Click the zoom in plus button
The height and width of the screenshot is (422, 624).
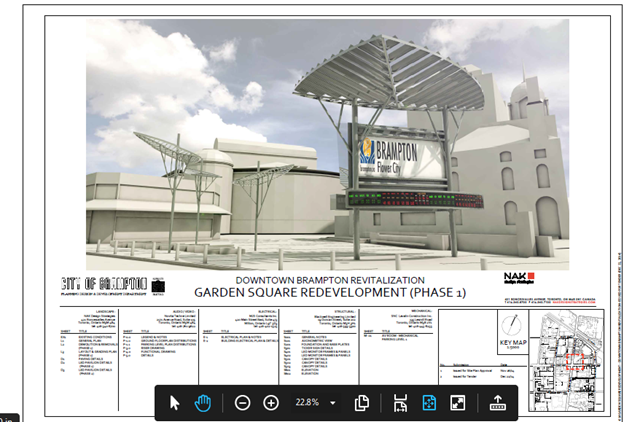pyautogui.click(x=271, y=402)
